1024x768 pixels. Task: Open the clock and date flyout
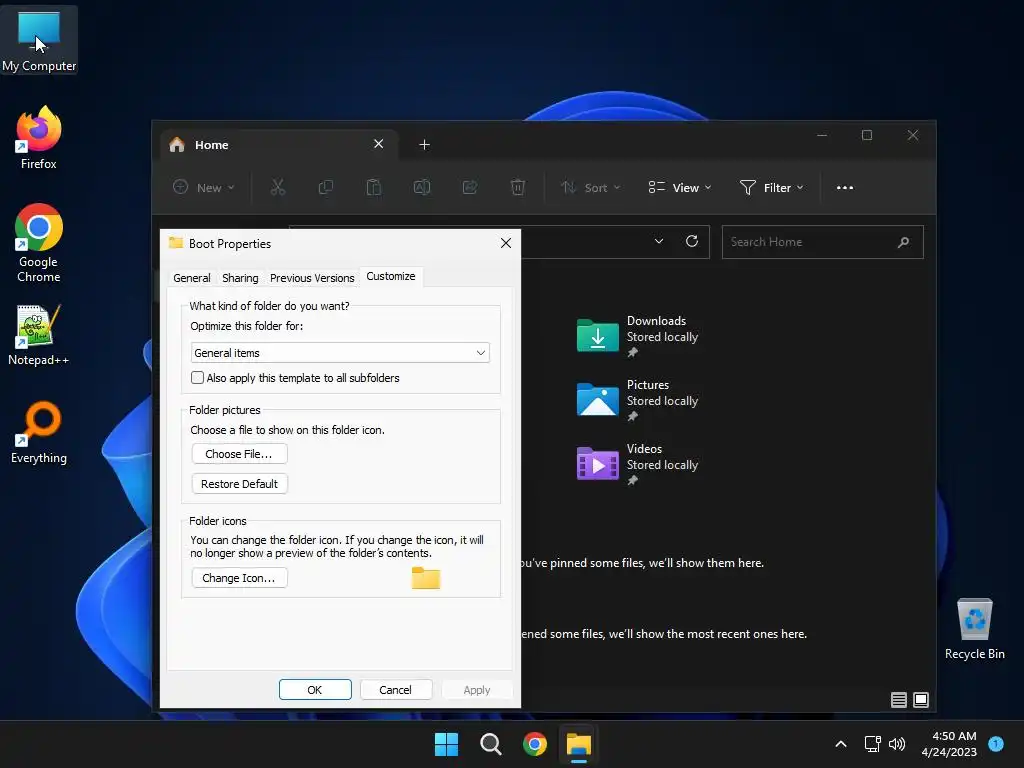click(x=949, y=744)
